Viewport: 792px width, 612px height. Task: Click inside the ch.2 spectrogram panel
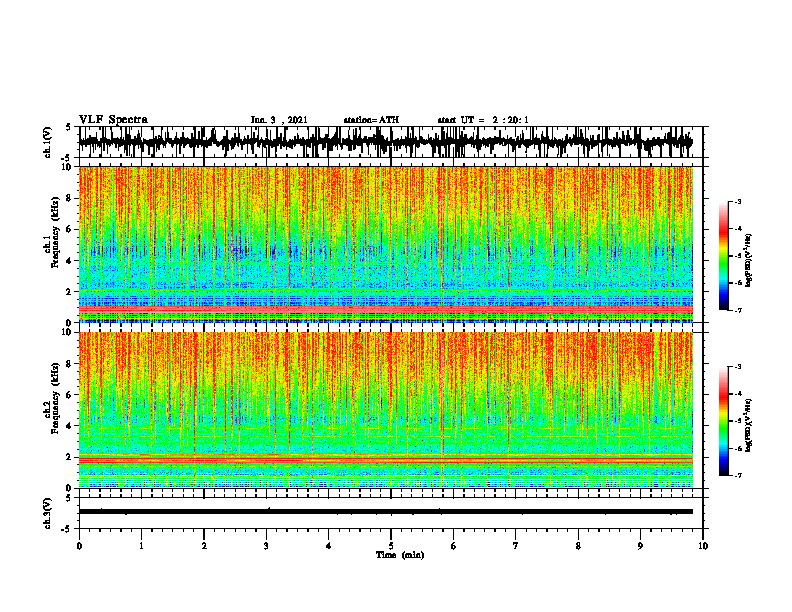[385, 410]
